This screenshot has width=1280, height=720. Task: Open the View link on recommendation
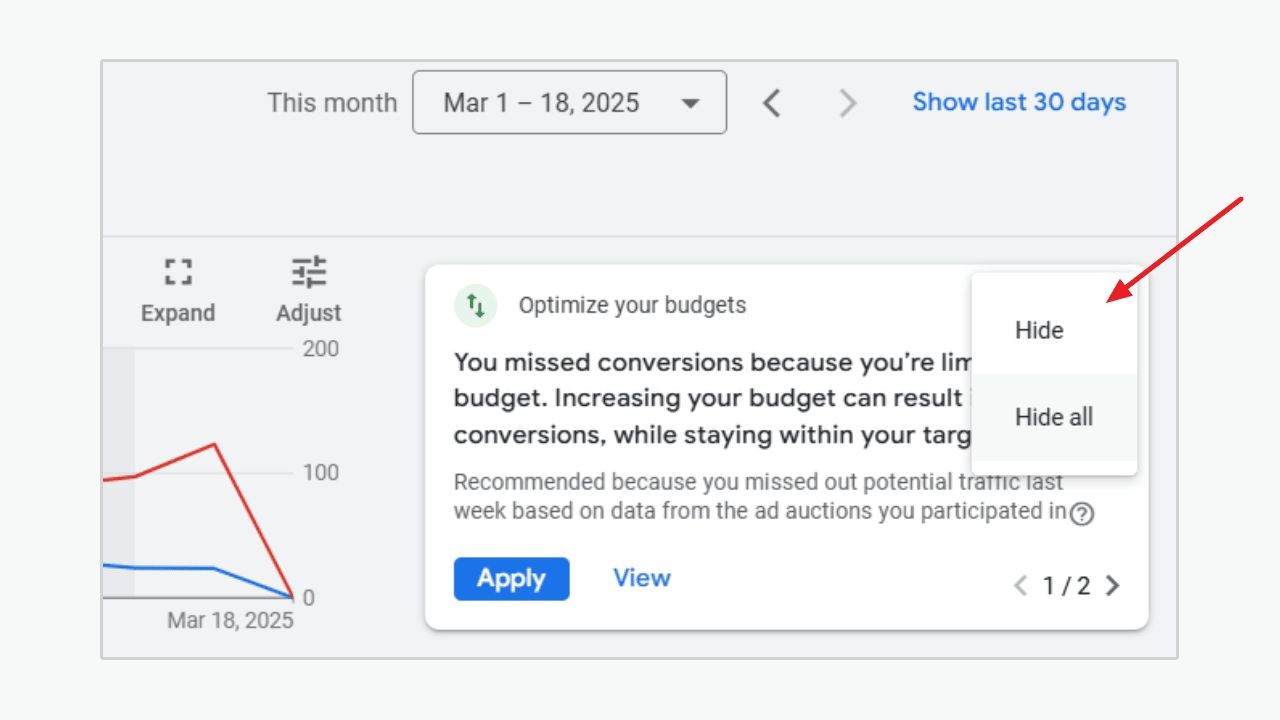click(x=642, y=578)
